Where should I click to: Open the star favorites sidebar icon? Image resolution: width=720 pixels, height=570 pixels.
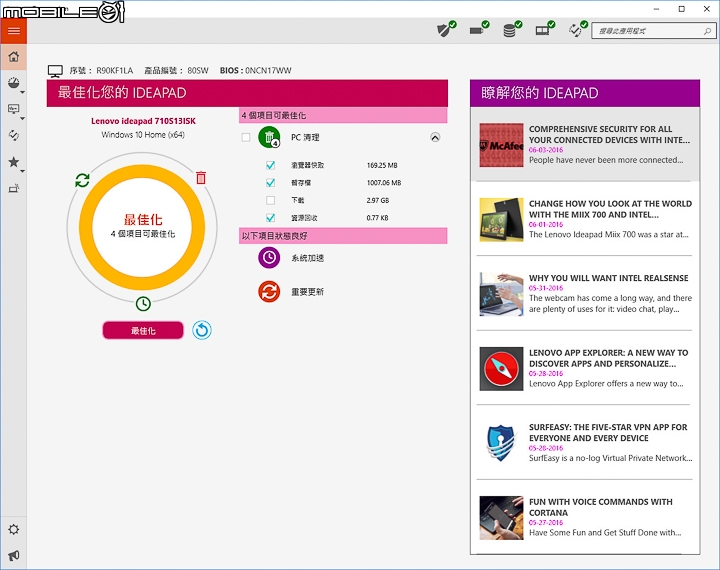14,162
